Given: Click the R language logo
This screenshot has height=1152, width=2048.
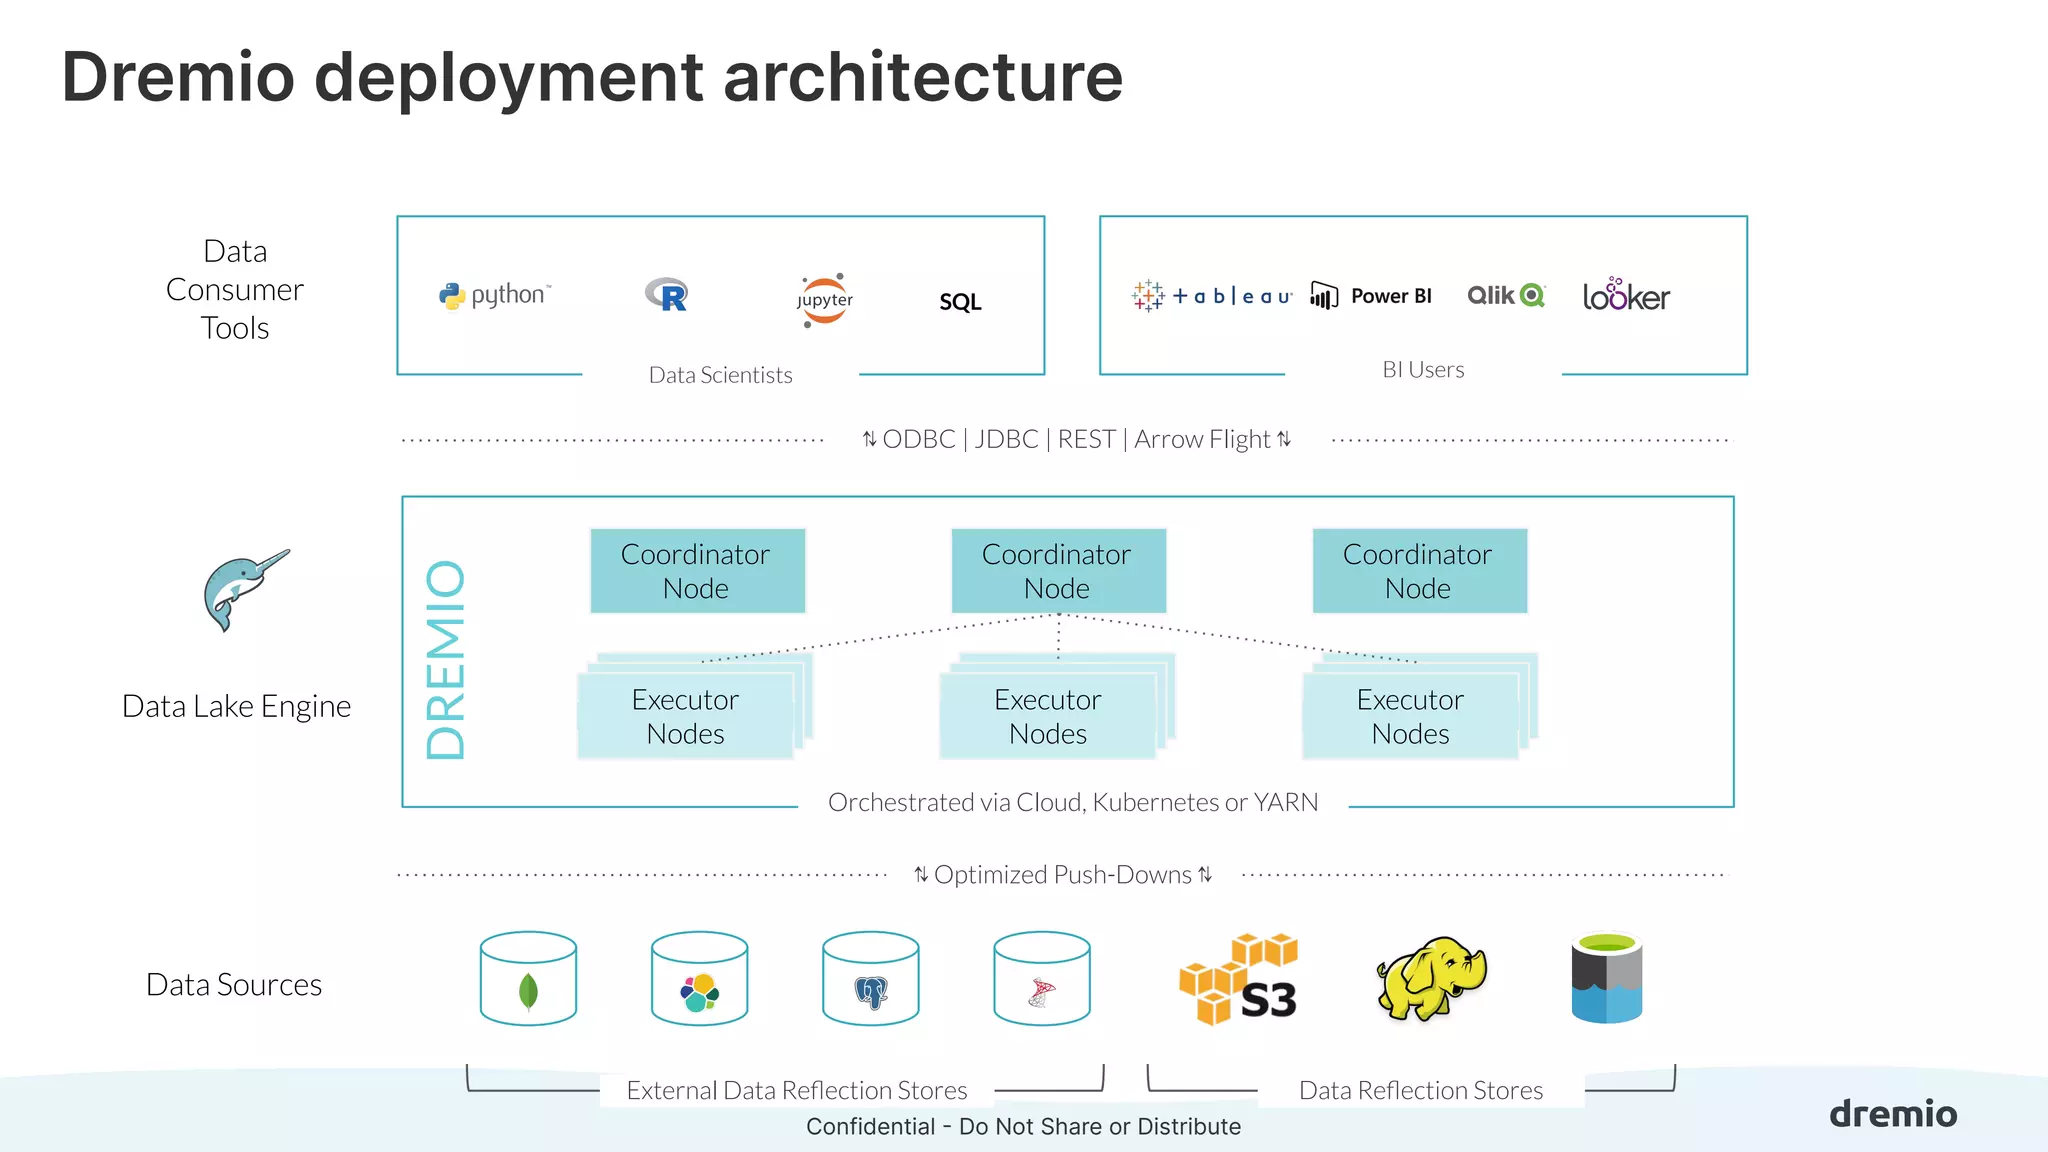Looking at the screenshot, I should [x=667, y=295].
